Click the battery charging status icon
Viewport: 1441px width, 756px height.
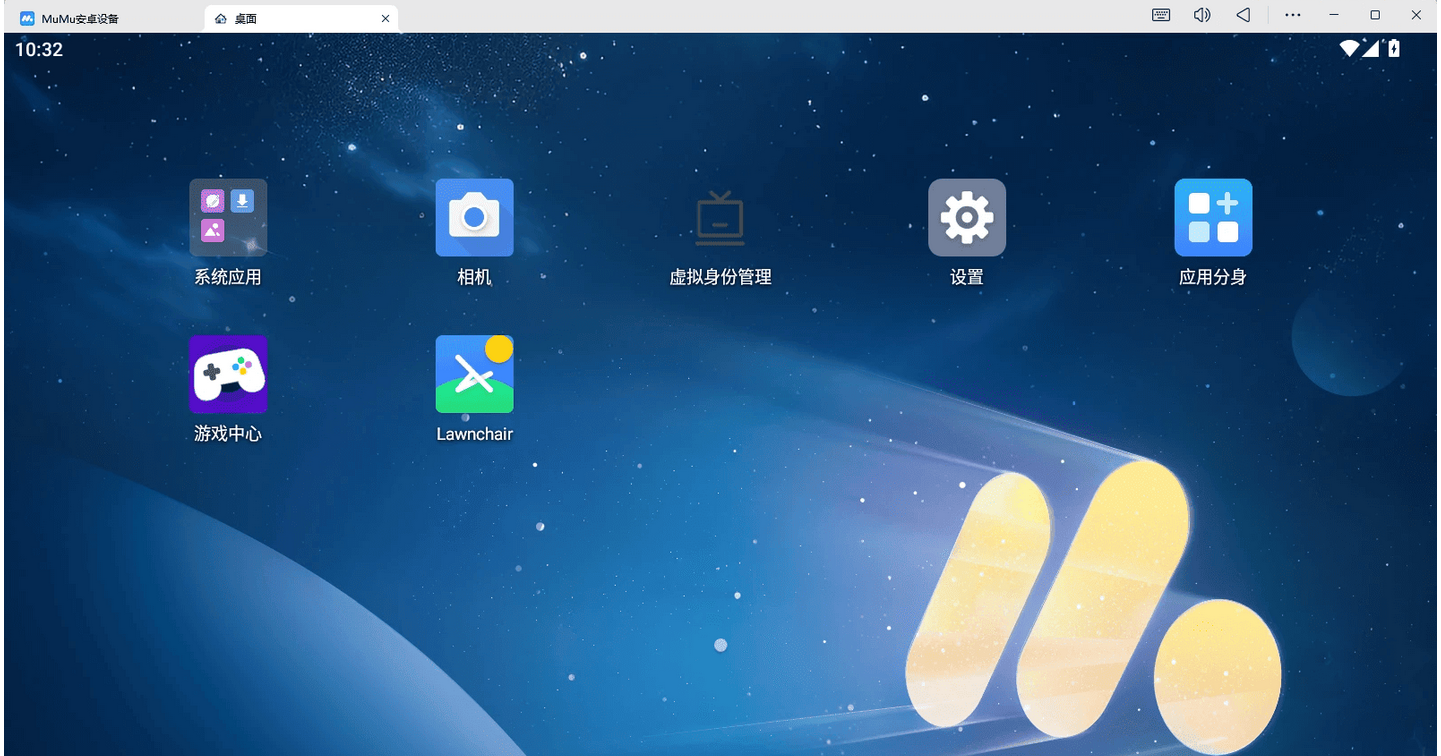point(1394,48)
